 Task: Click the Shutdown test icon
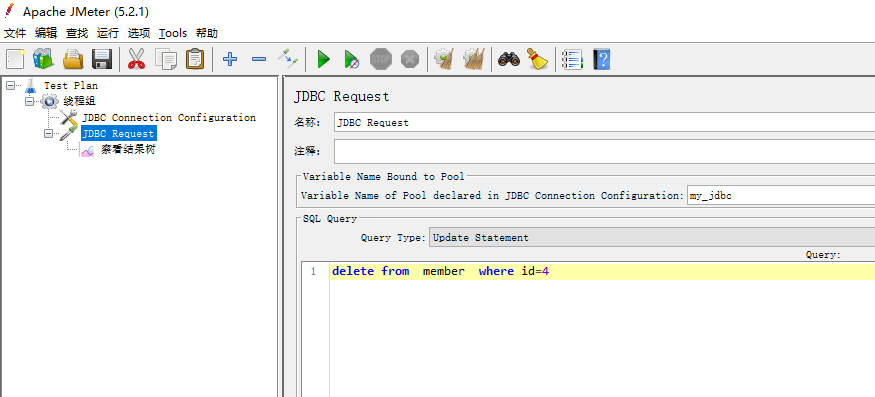click(410, 59)
